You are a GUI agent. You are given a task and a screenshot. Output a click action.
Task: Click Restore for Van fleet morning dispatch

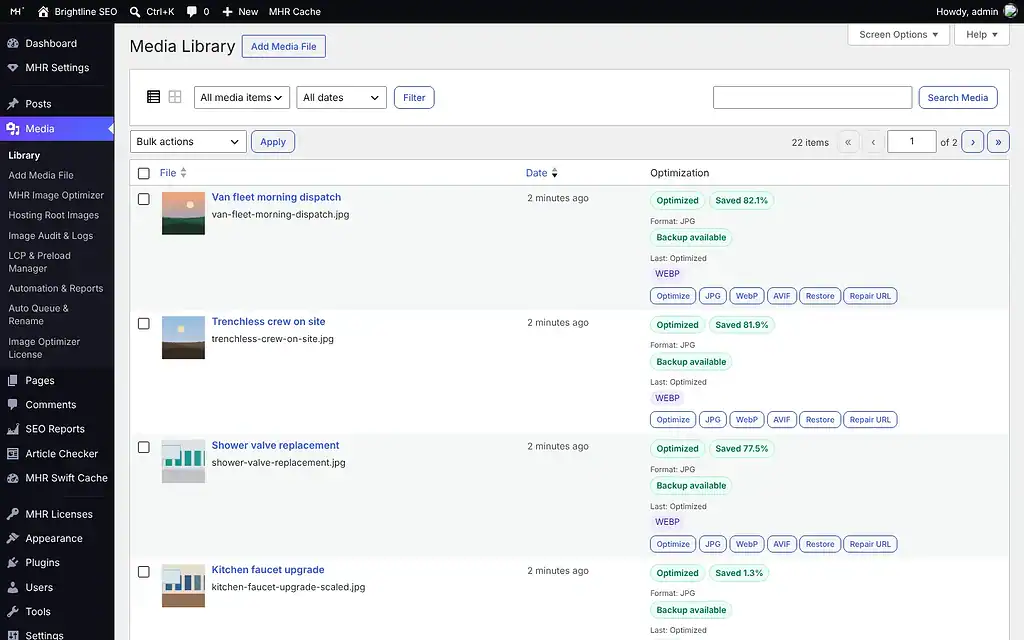820,296
